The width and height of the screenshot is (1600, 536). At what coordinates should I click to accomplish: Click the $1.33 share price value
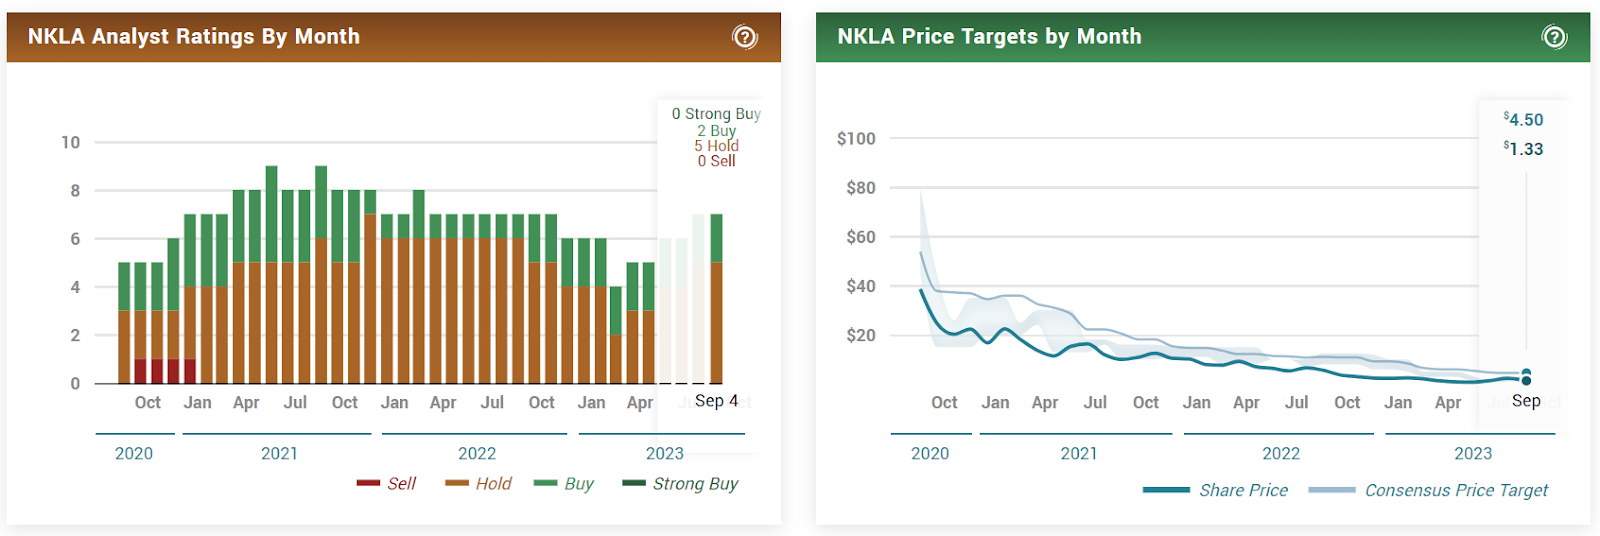(1523, 148)
